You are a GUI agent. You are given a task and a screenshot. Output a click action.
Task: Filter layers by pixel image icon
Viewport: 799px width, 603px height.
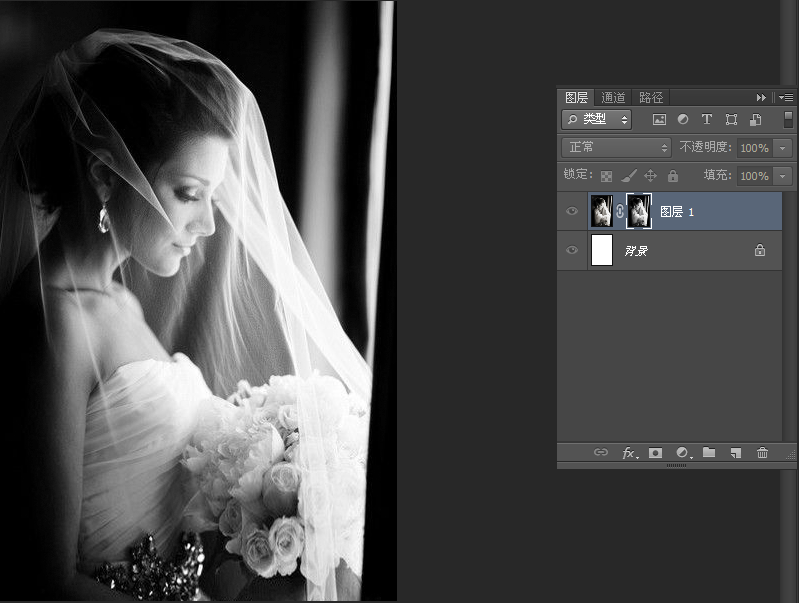[x=659, y=119]
